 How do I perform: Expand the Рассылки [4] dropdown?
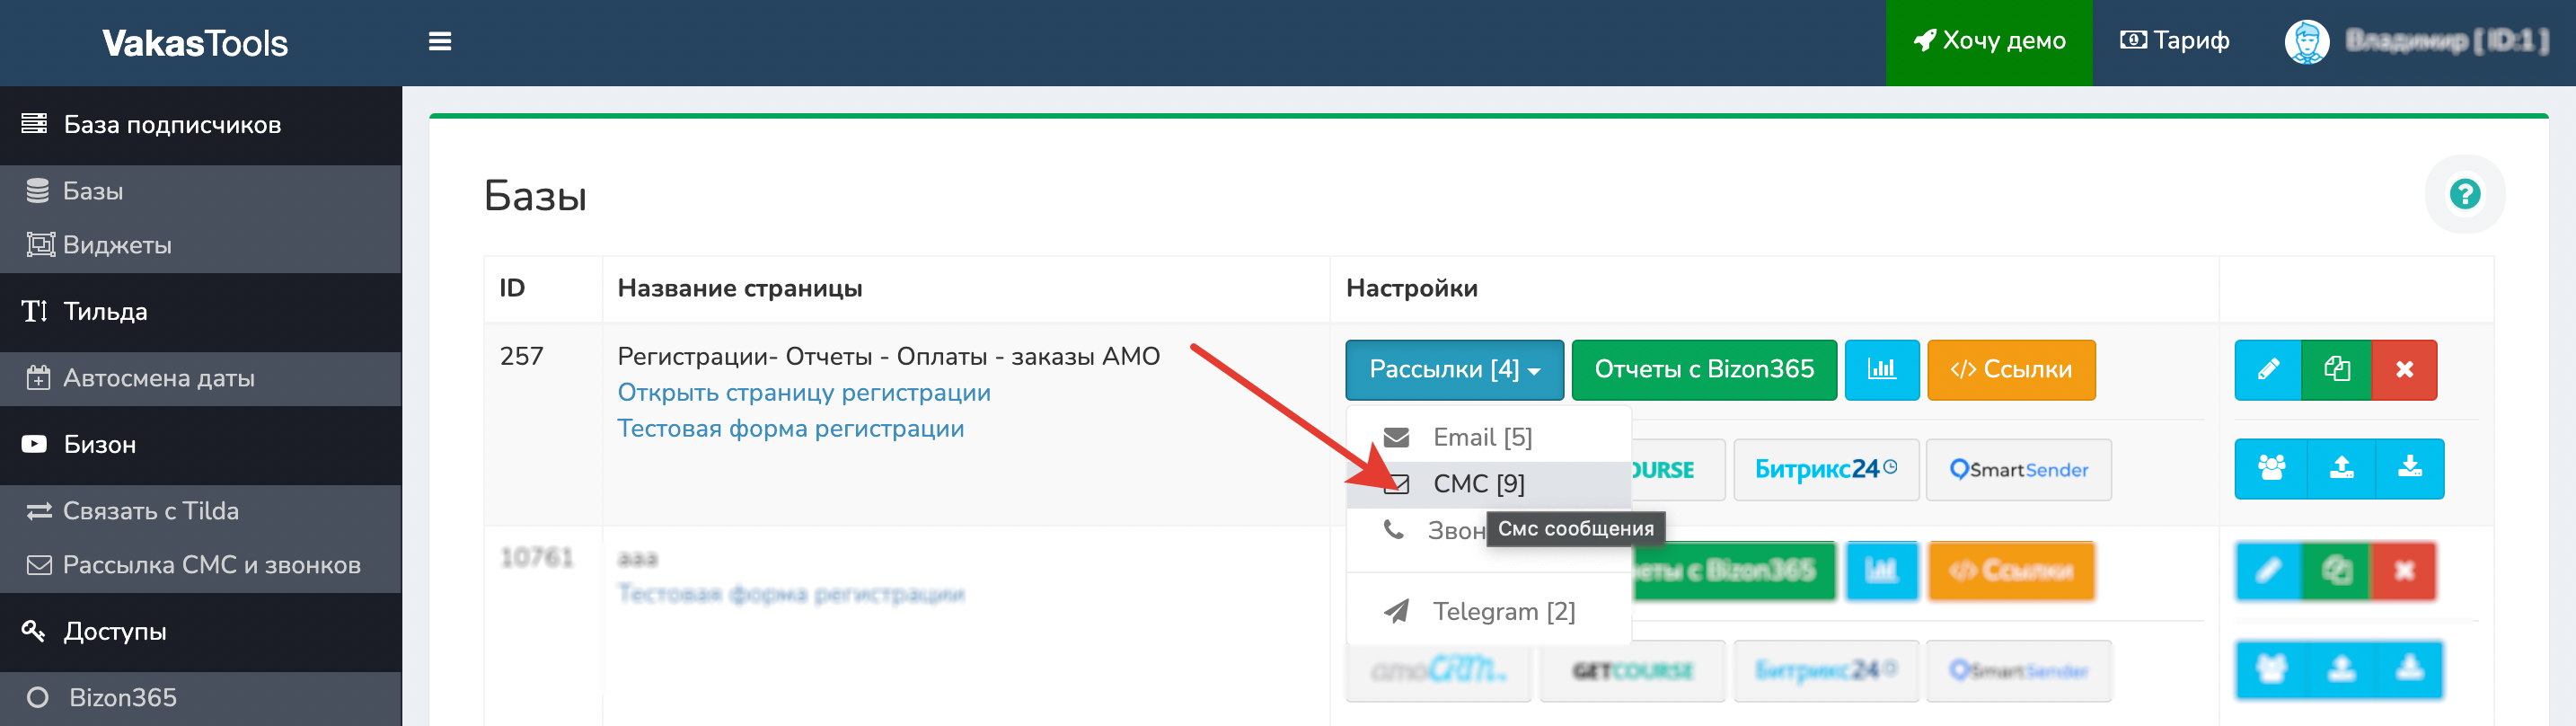click(1453, 370)
